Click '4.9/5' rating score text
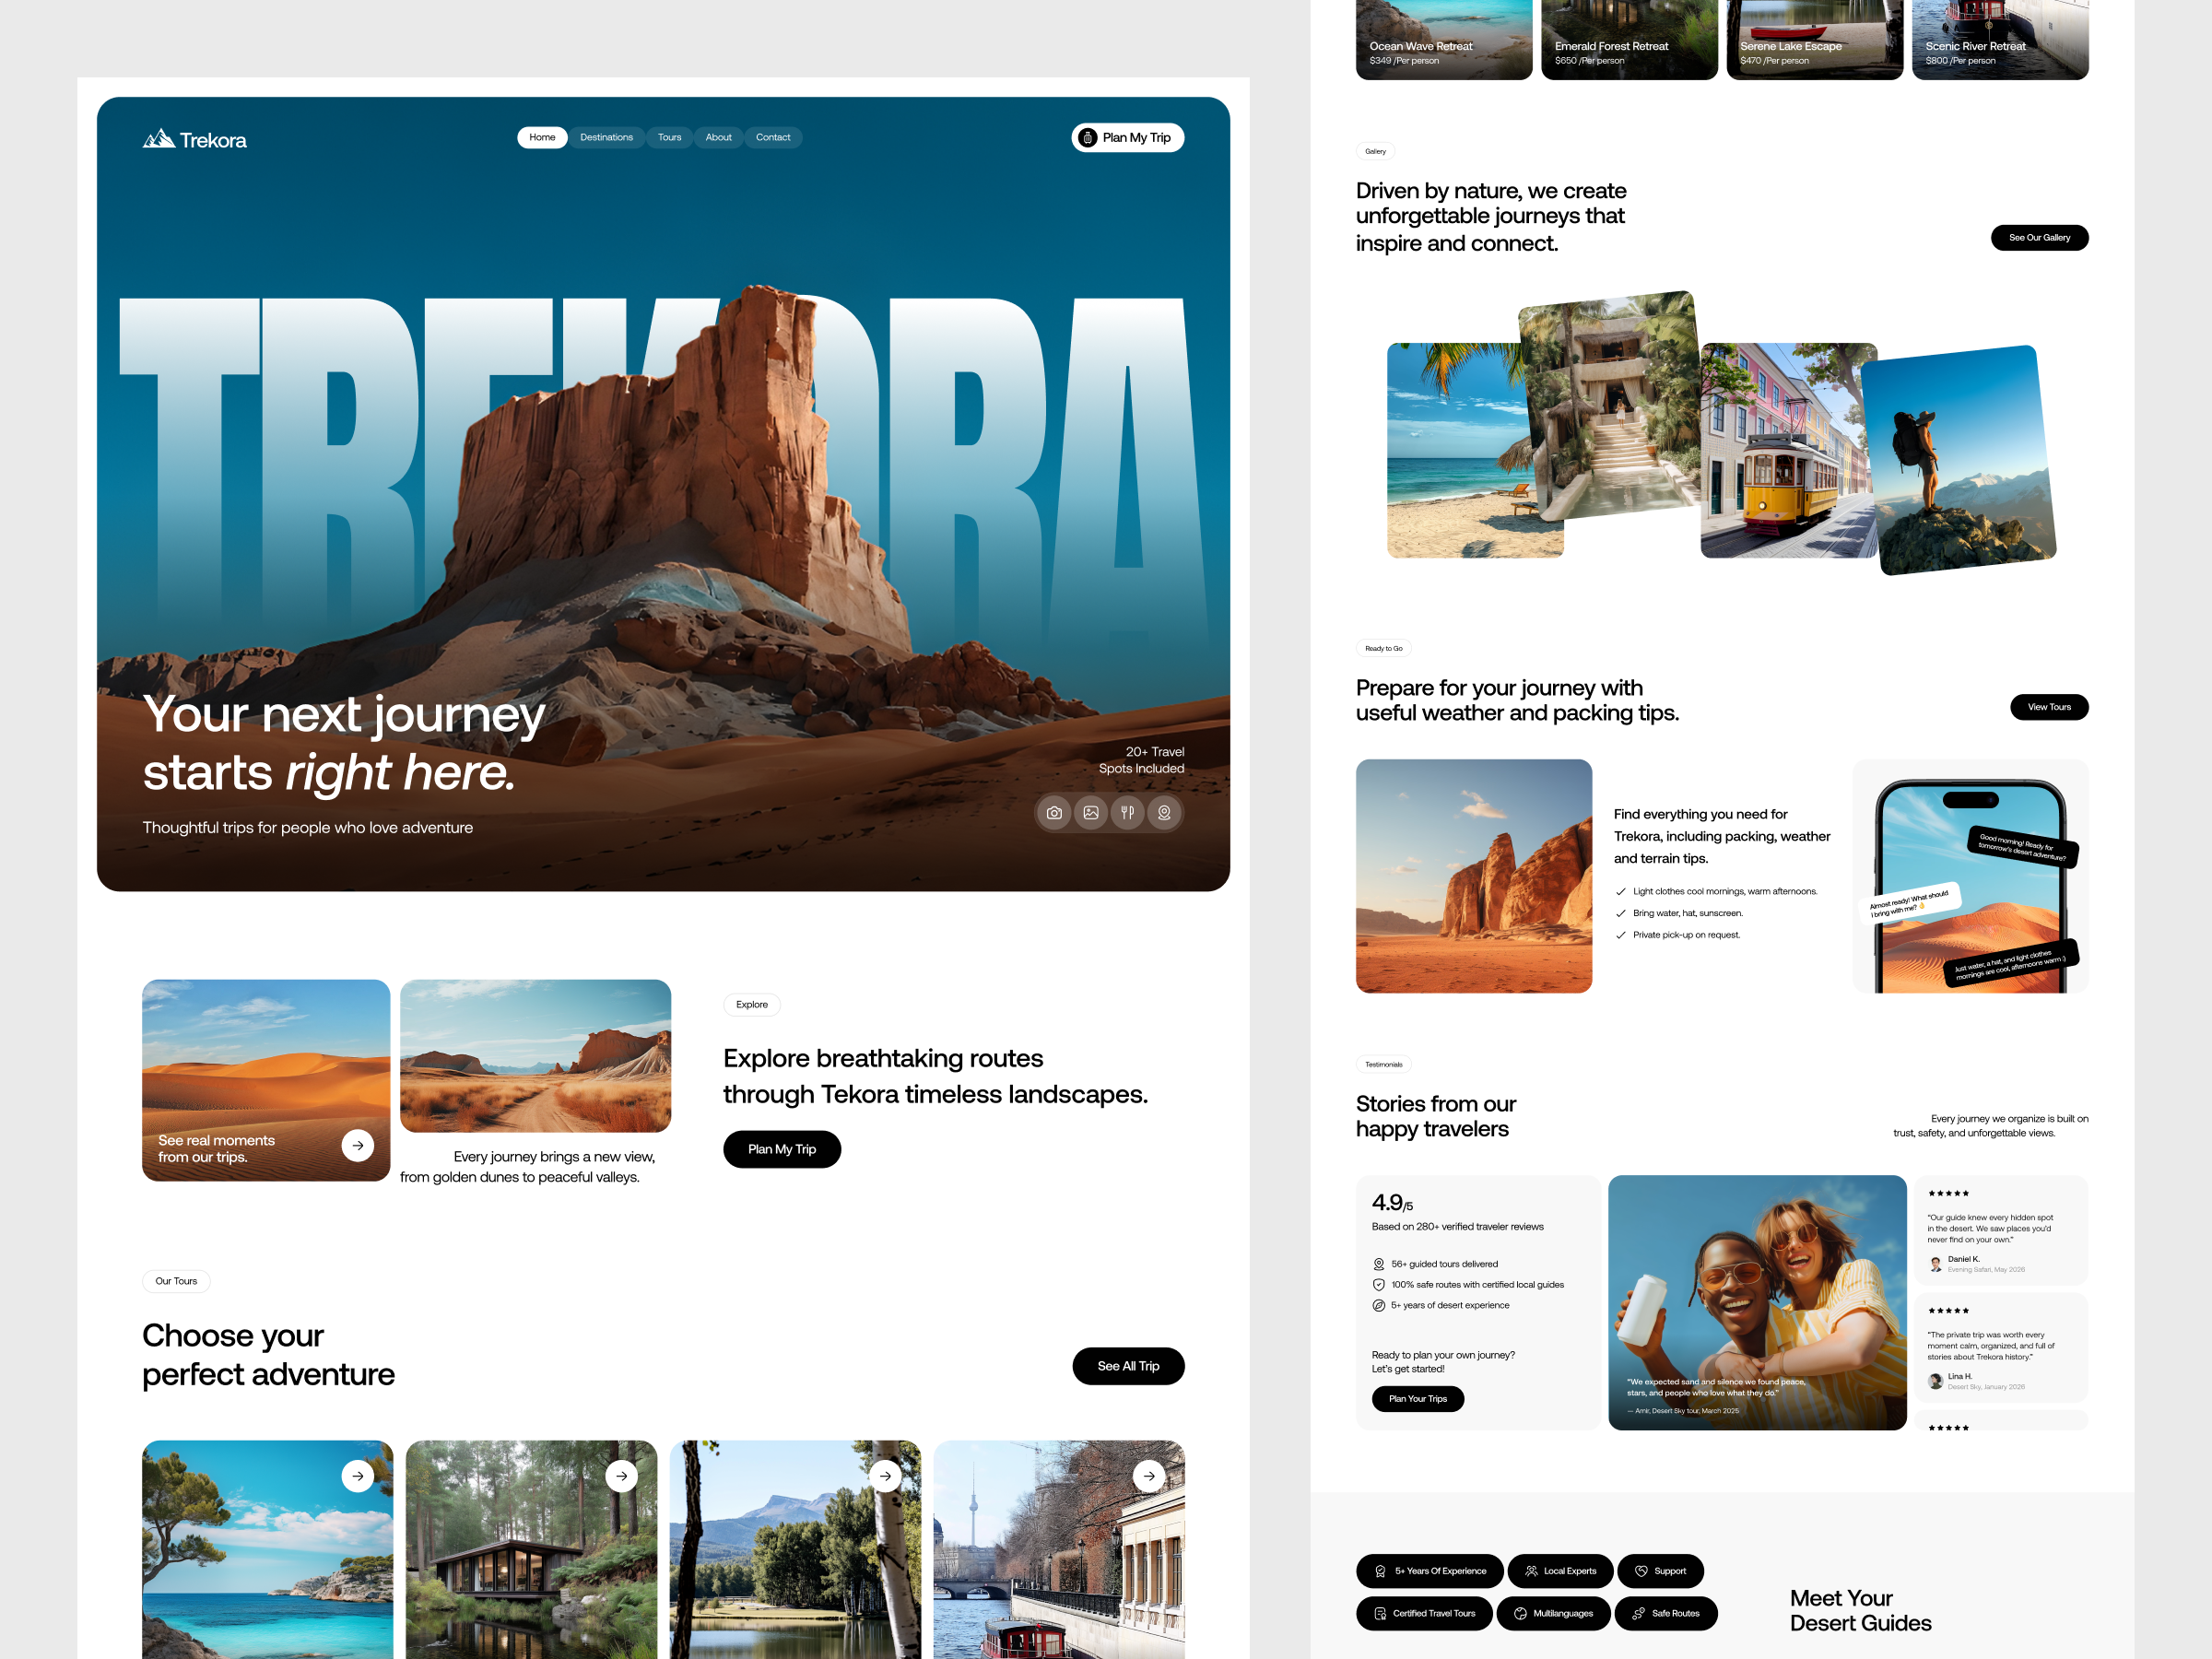Viewport: 2212px width, 1659px height. tap(1392, 1203)
